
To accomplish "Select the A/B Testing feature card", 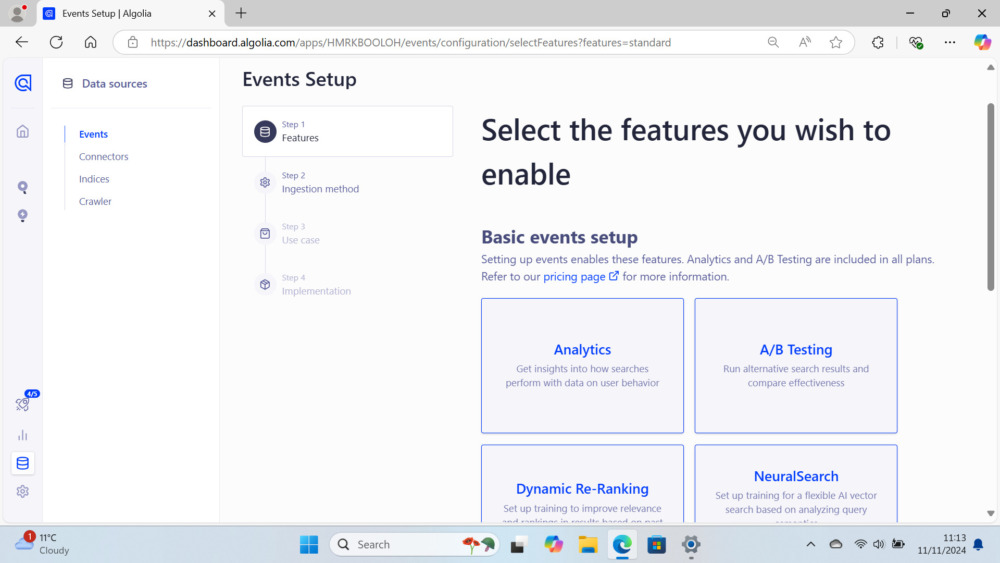I will [796, 365].
